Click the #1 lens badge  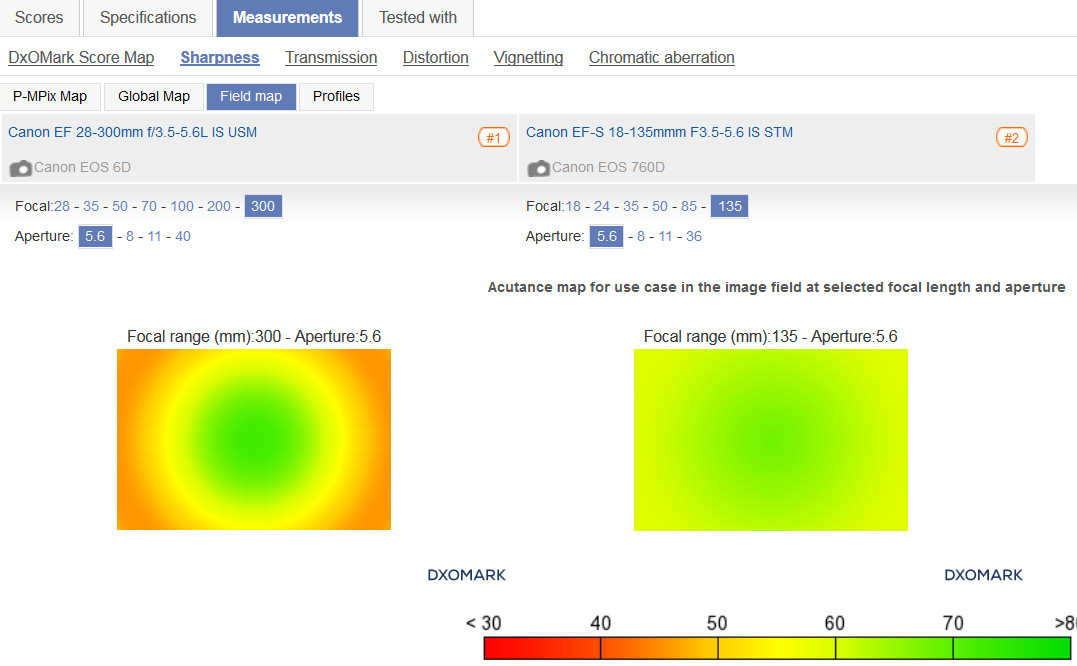tap(494, 137)
